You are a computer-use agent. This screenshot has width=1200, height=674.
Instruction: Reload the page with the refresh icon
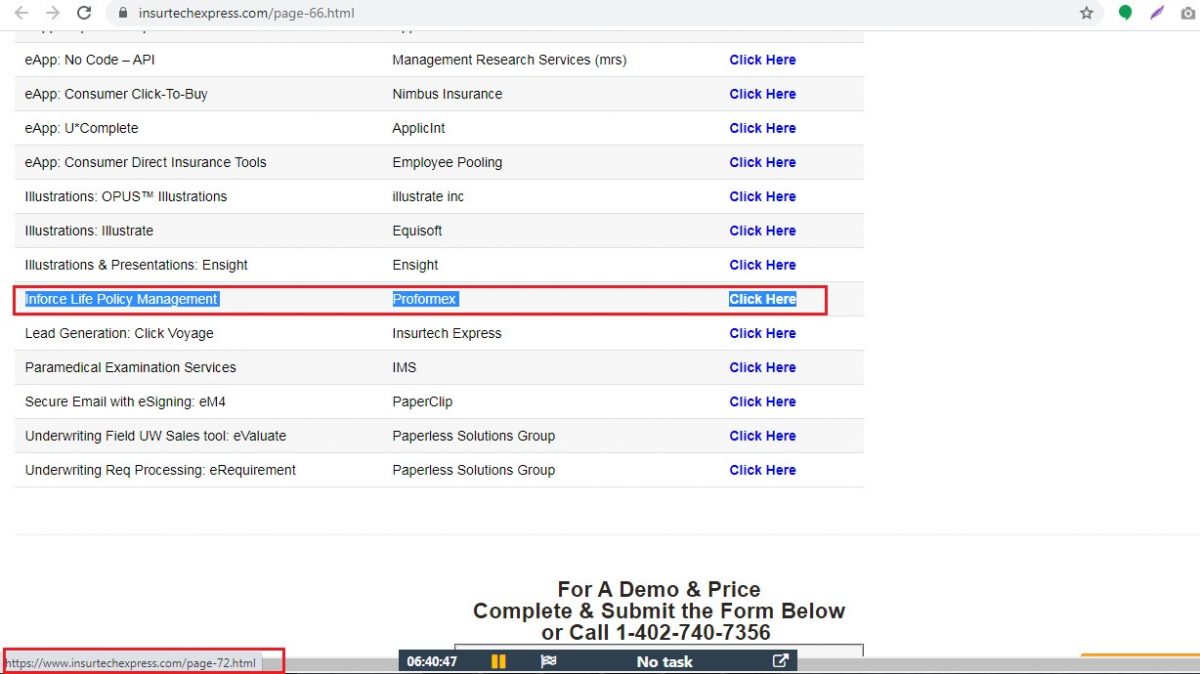[85, 13]
